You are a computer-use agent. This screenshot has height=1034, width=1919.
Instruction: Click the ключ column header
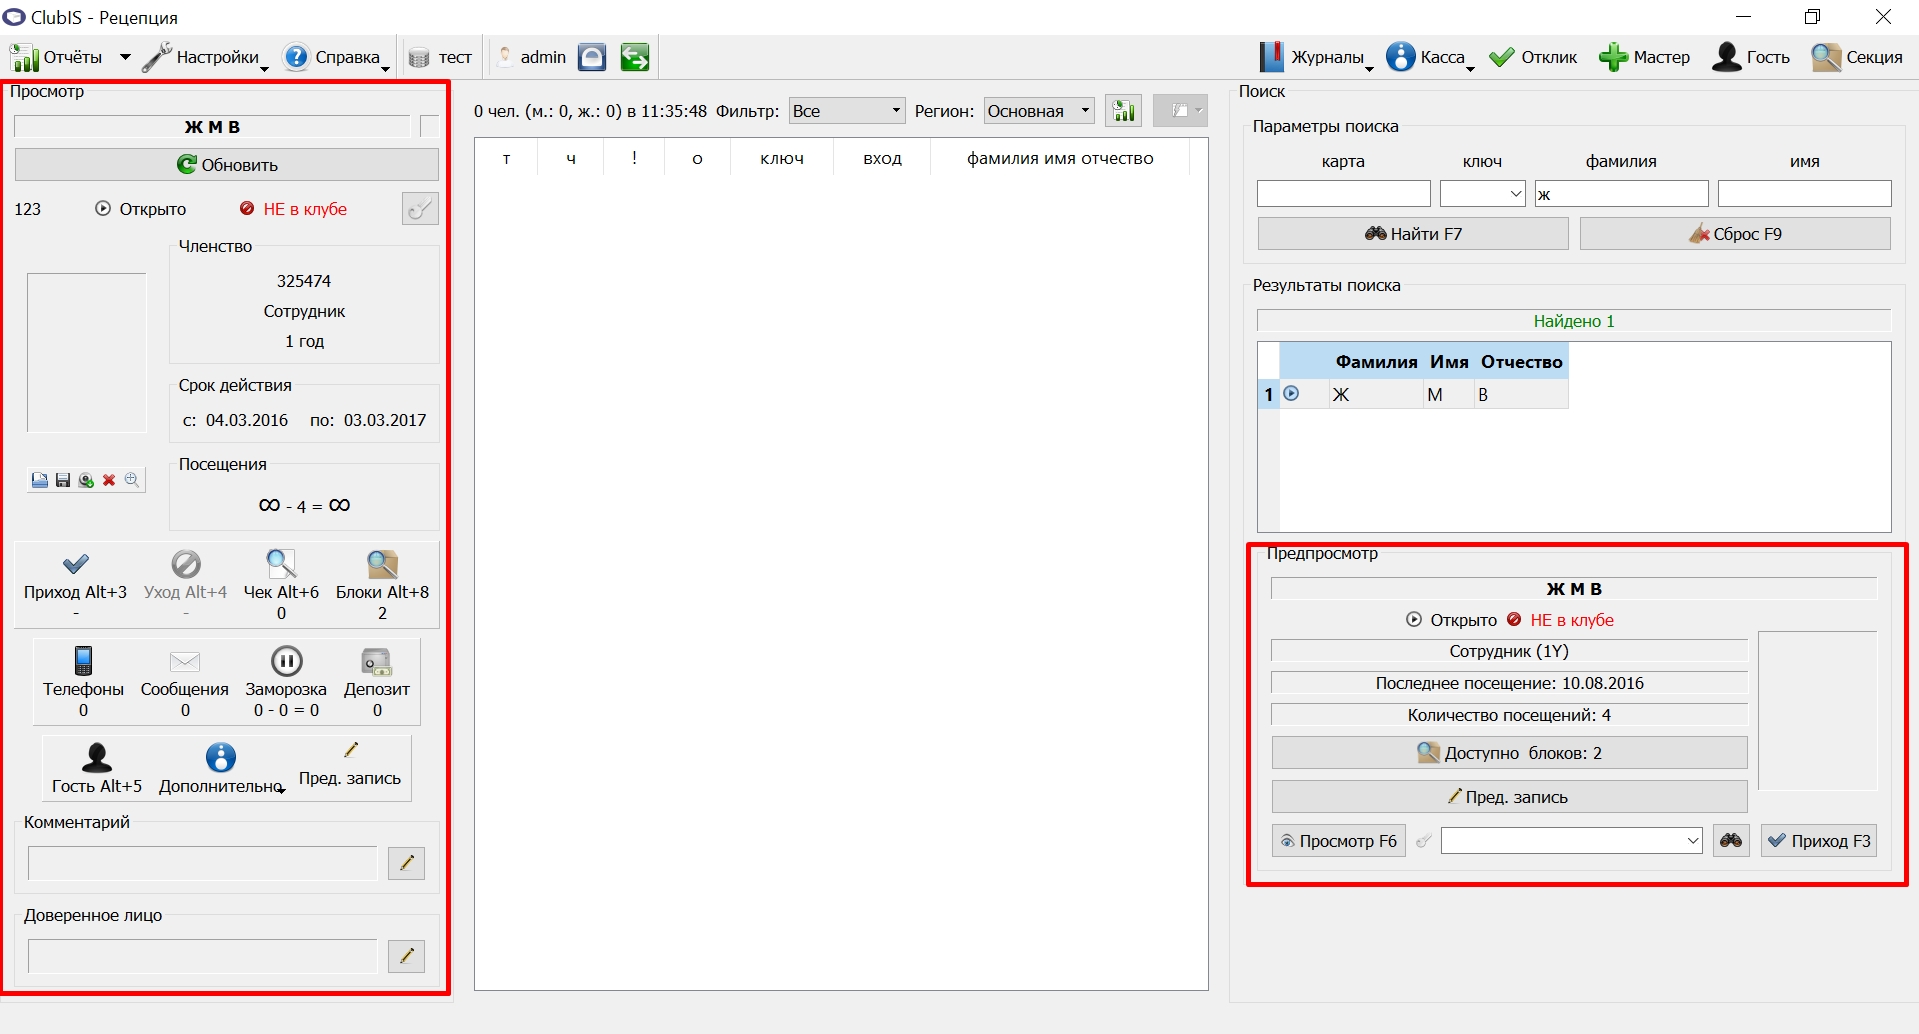(x=782, y=158)
